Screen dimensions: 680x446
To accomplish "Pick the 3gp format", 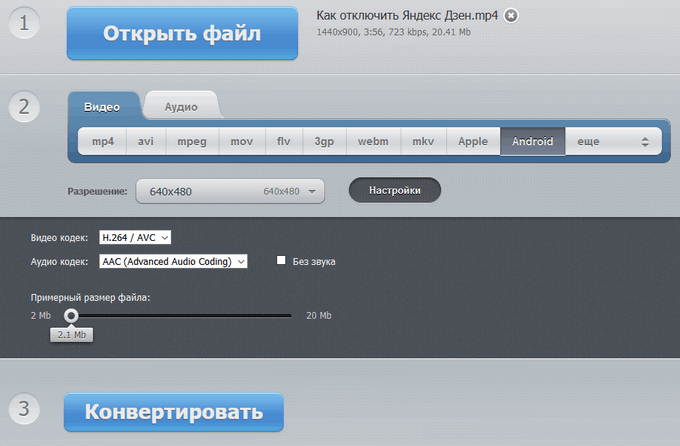I will [x=324, y=141].
